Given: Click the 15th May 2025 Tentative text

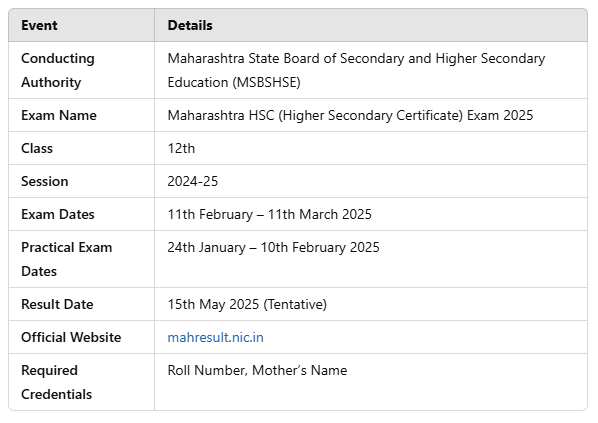Looking at the screenshot, I should click(247, 304).
